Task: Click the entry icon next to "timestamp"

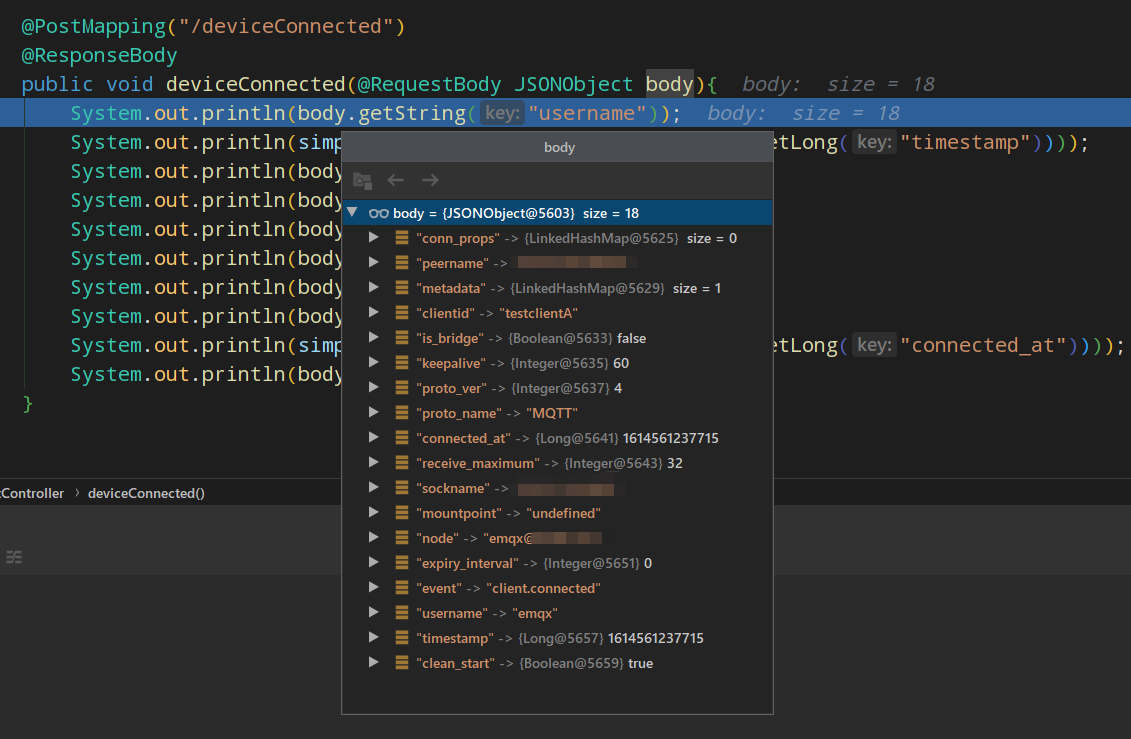Action: point(402,638)
